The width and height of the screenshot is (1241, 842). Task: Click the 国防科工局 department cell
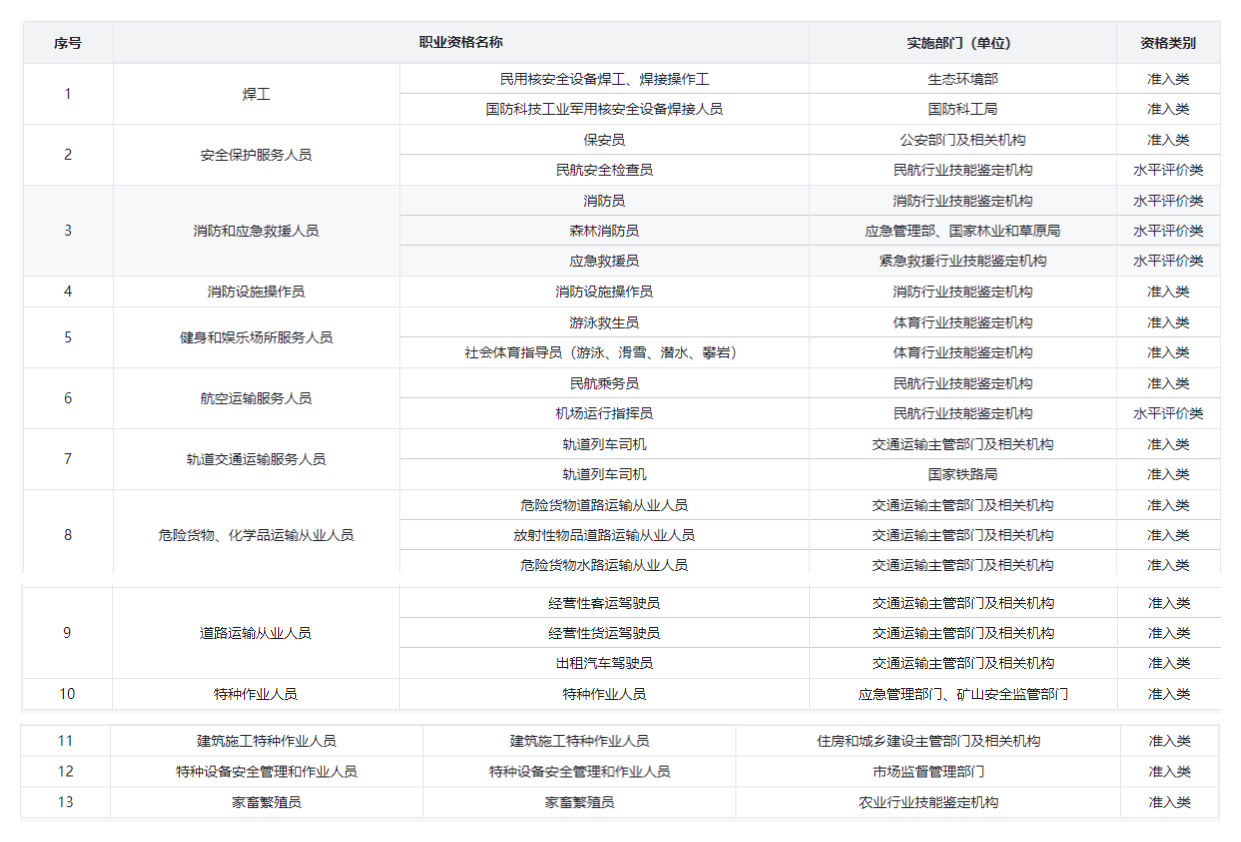point(962,109)
